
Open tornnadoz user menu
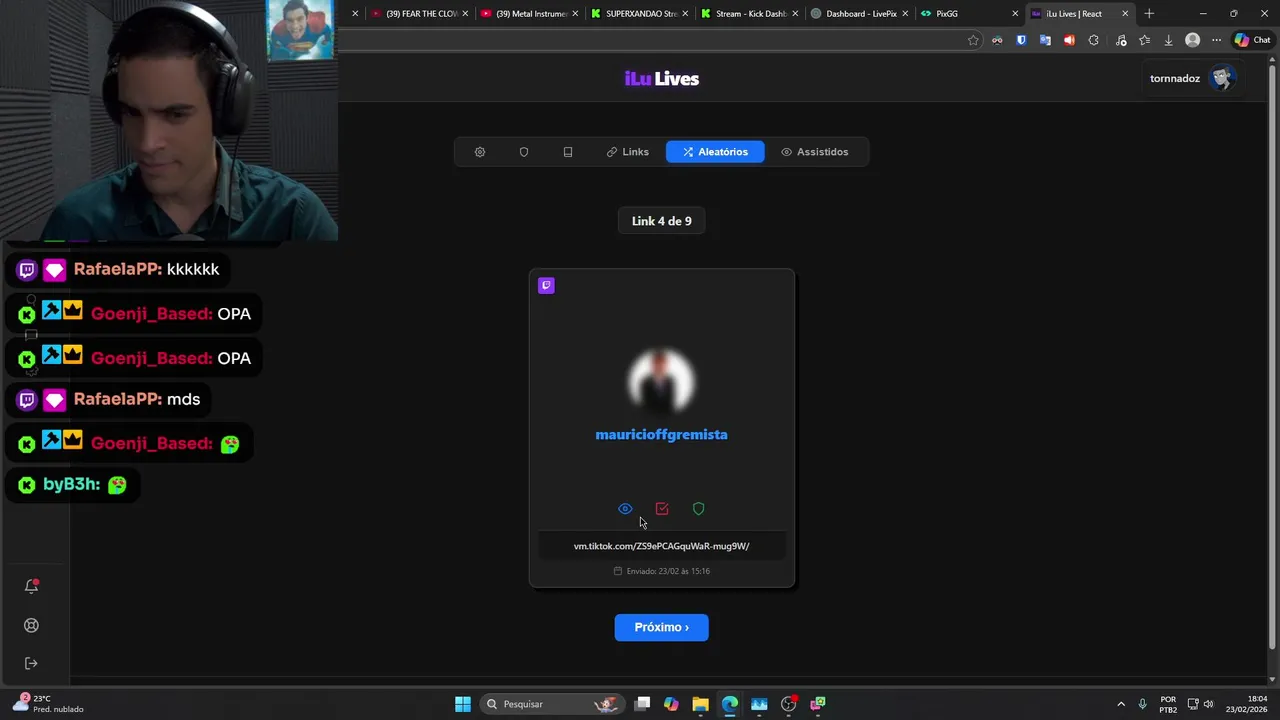tap(1193, 78)
